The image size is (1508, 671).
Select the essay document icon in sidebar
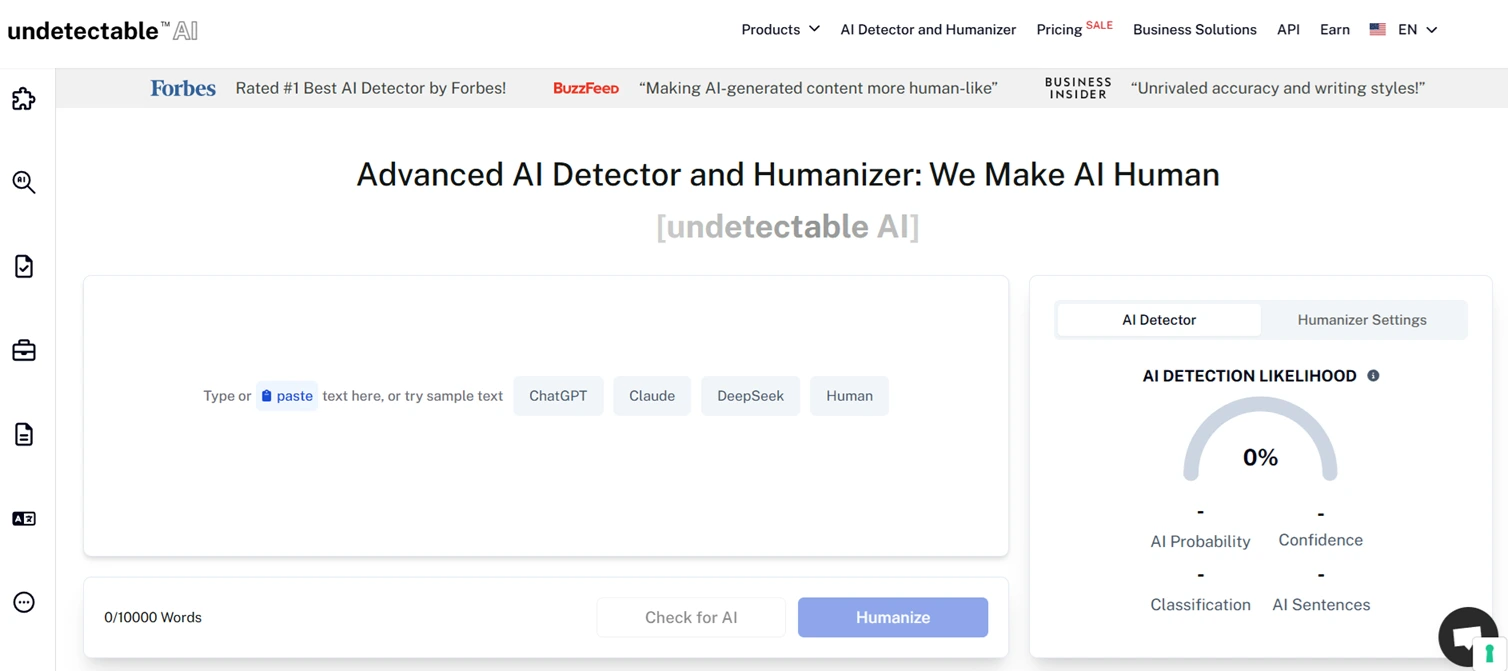23,434
